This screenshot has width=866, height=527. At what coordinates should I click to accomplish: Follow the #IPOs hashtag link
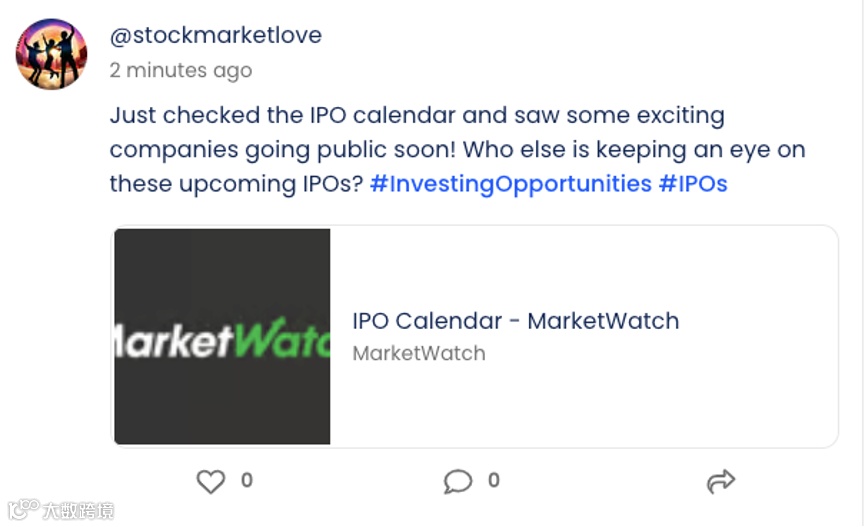(692, 184)
